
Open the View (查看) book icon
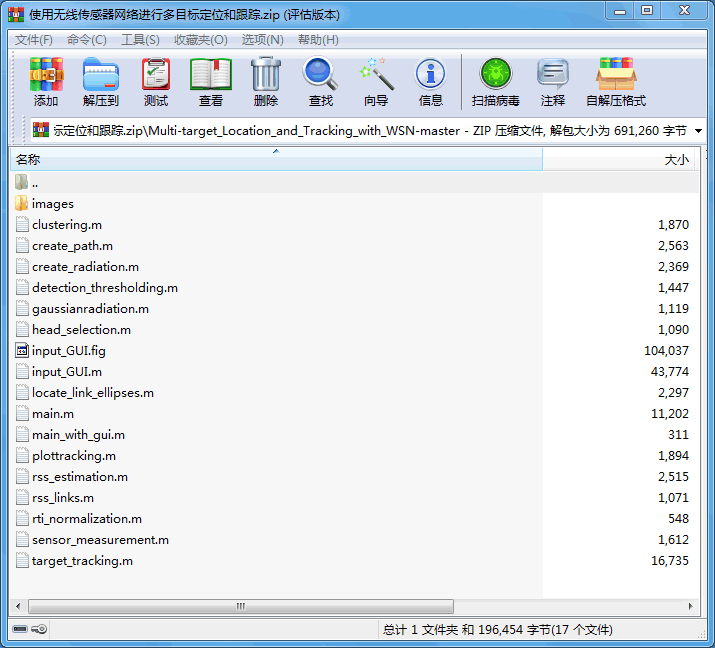click(x=211, y=82)
